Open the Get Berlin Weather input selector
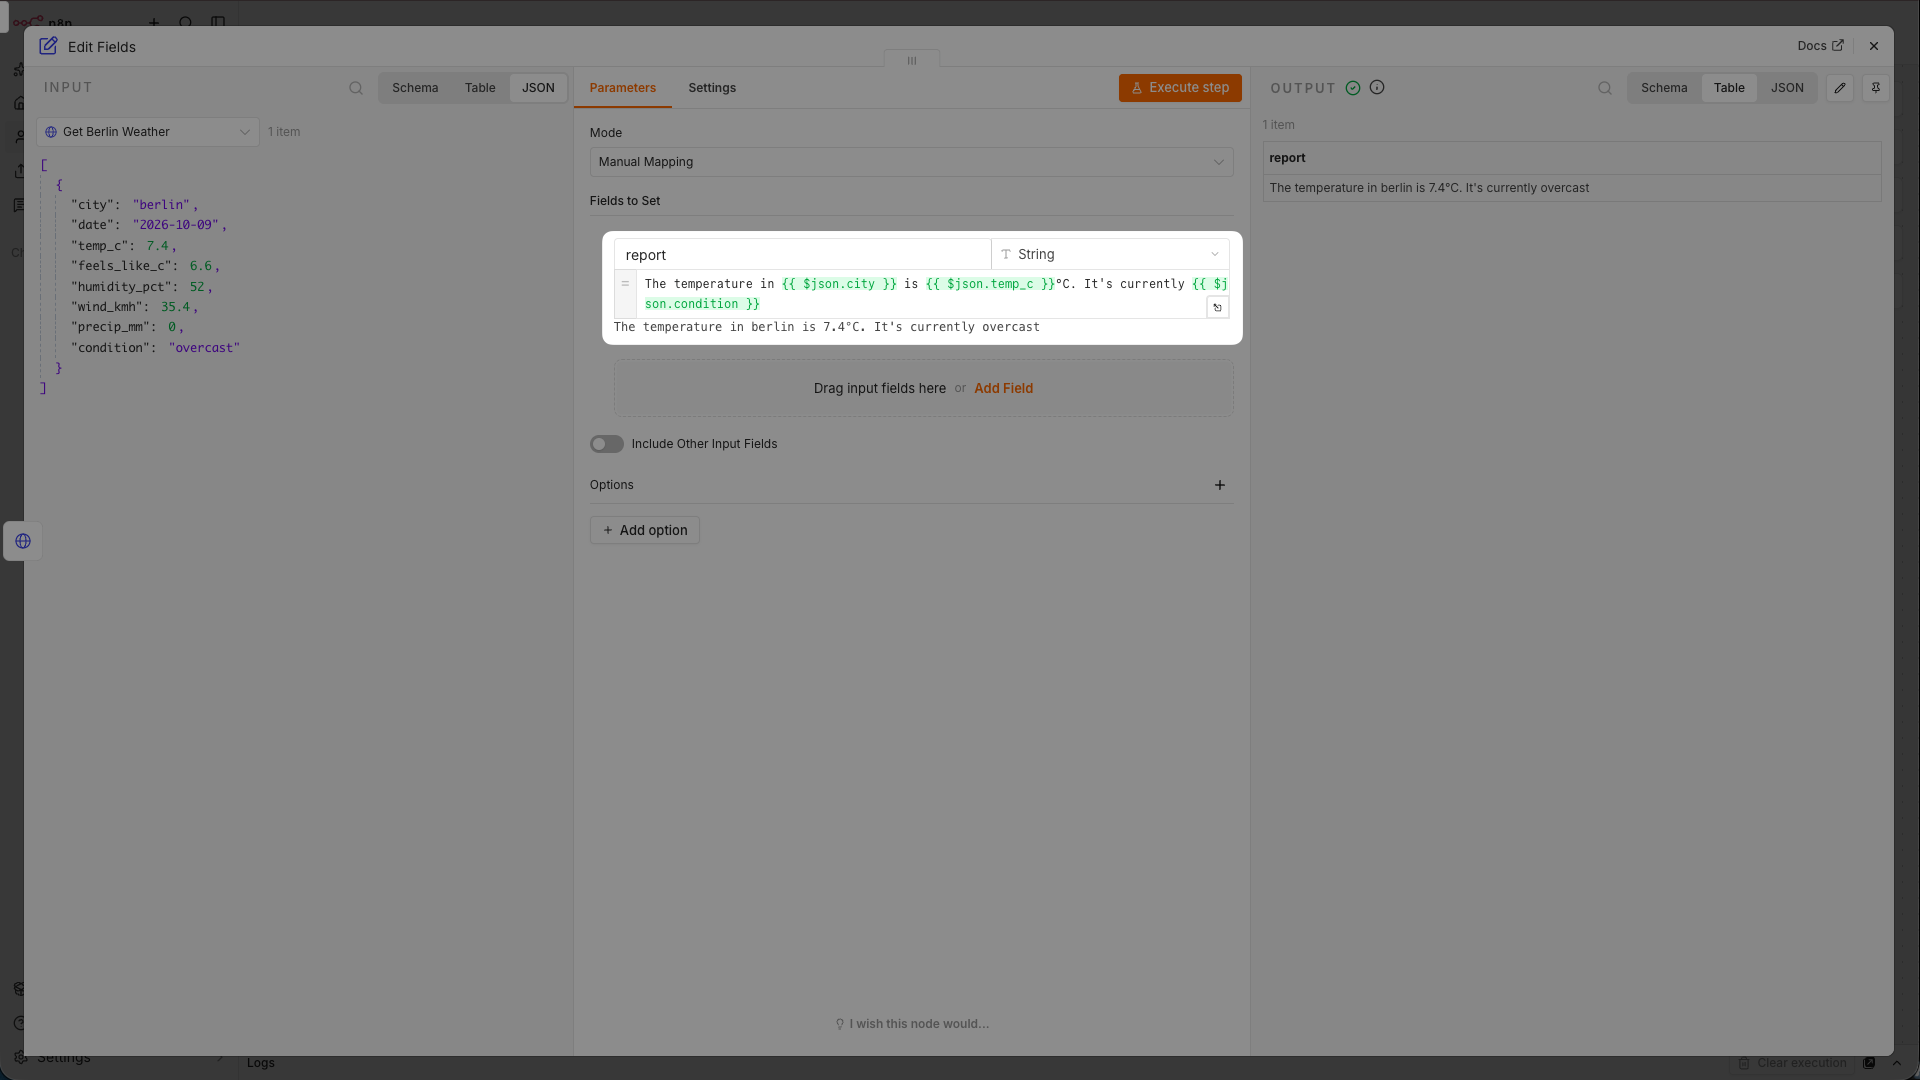1920x1080 pixels. (x=148, y=132)
